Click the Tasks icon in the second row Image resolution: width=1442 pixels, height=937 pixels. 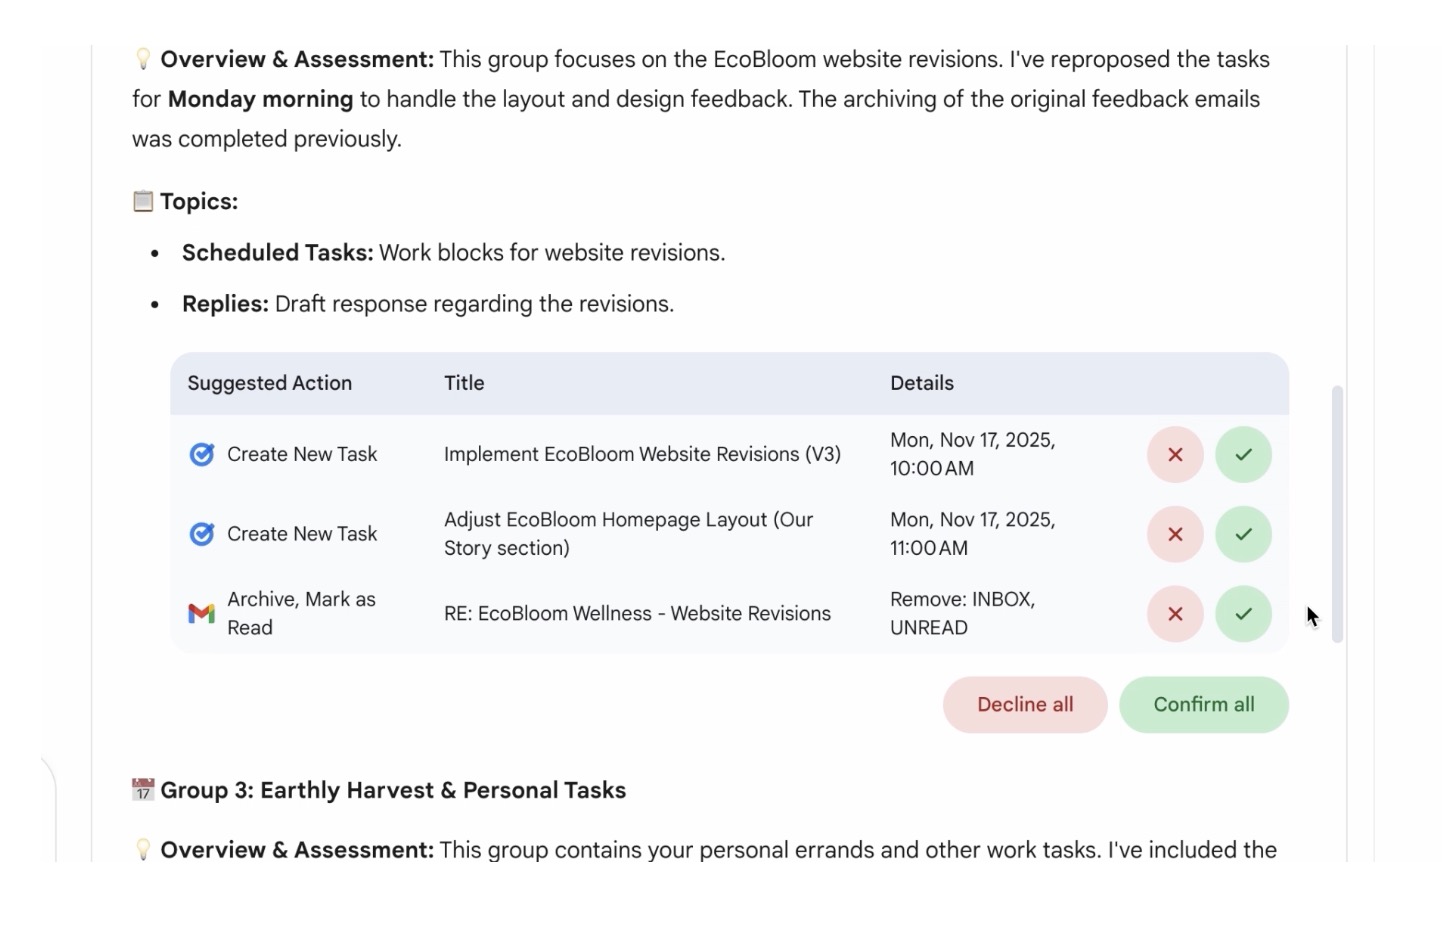[x=202, y=534]
